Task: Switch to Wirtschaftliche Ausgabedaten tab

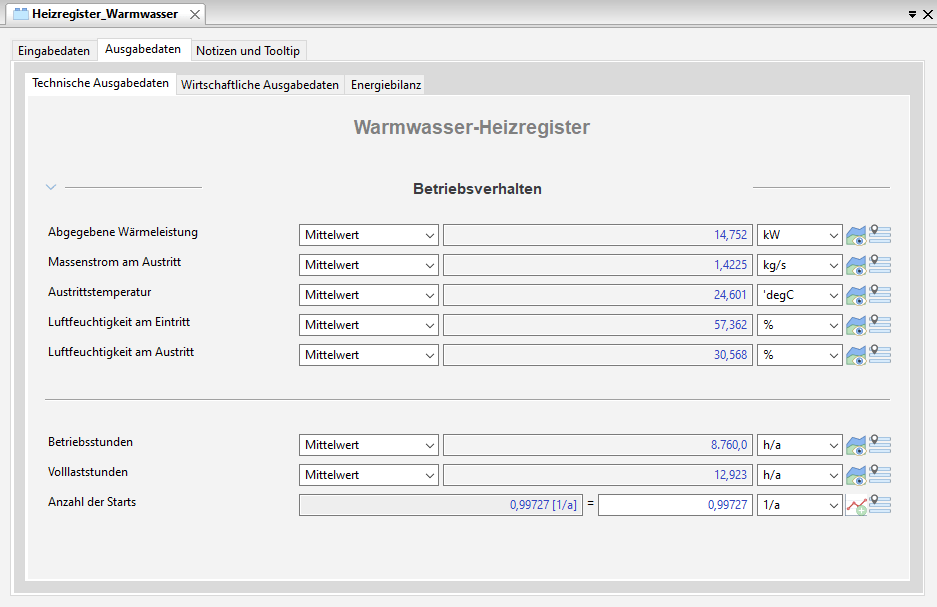Action: (x=260, y=85)
